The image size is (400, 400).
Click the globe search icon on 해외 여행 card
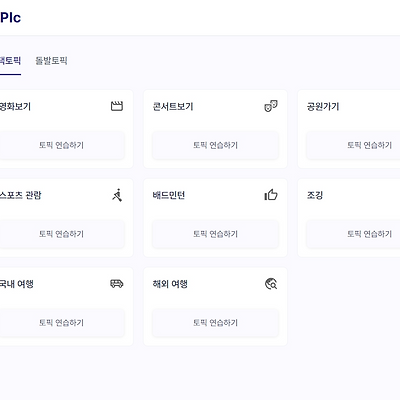pos(271,284)
